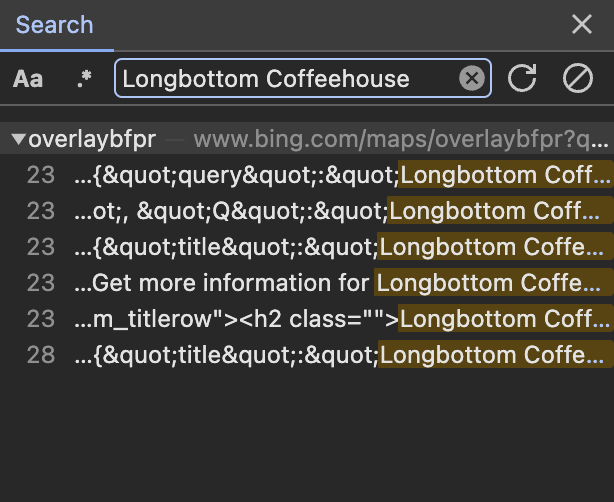The width and height of the screenshot is (614, 502).
Task: Open result containing &quot;query&quot; match
Action: click(x=307, y=175)
